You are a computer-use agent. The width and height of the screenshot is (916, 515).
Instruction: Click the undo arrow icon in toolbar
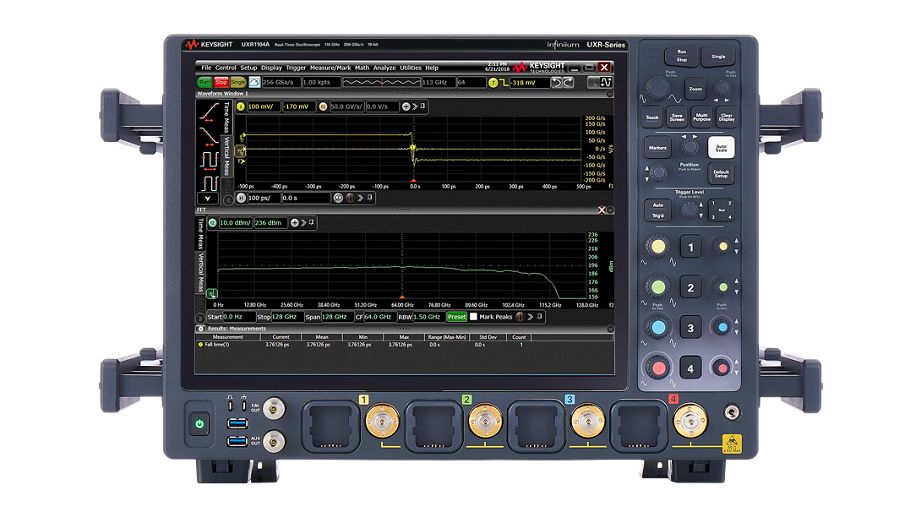click(556, 83)
